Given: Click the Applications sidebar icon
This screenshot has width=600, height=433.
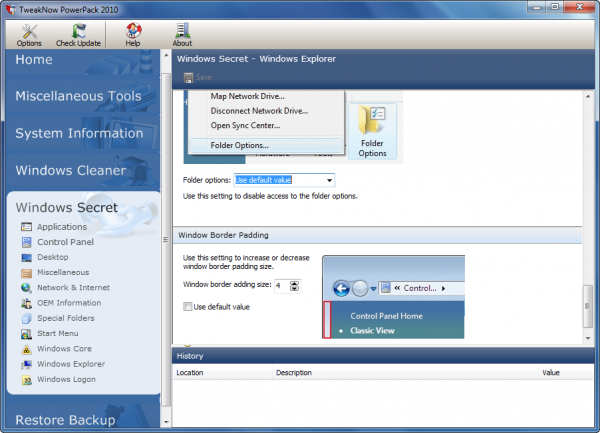Looking at the screenshot, I should pos(26,227).
